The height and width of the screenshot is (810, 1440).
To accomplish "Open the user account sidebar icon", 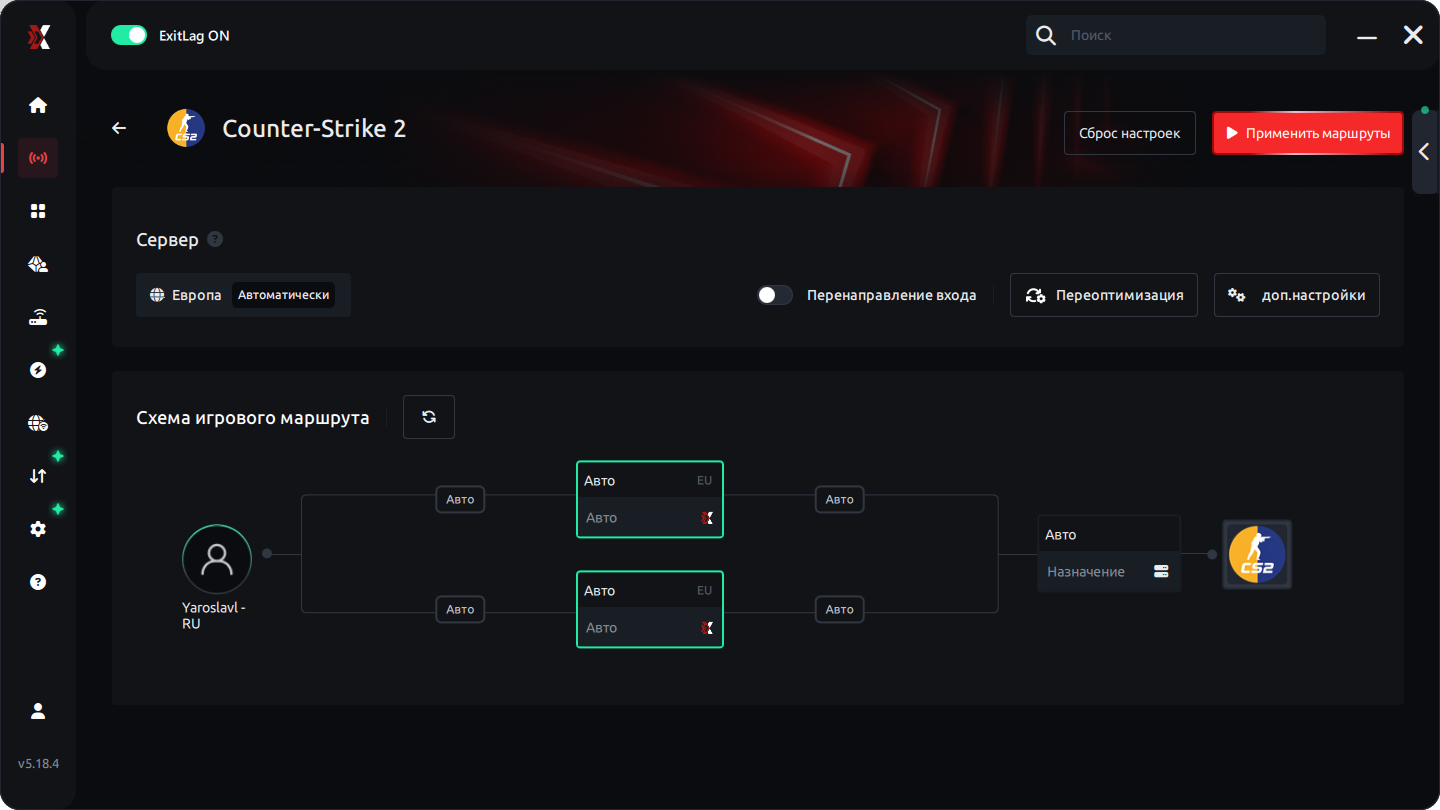I will point(38,711).
